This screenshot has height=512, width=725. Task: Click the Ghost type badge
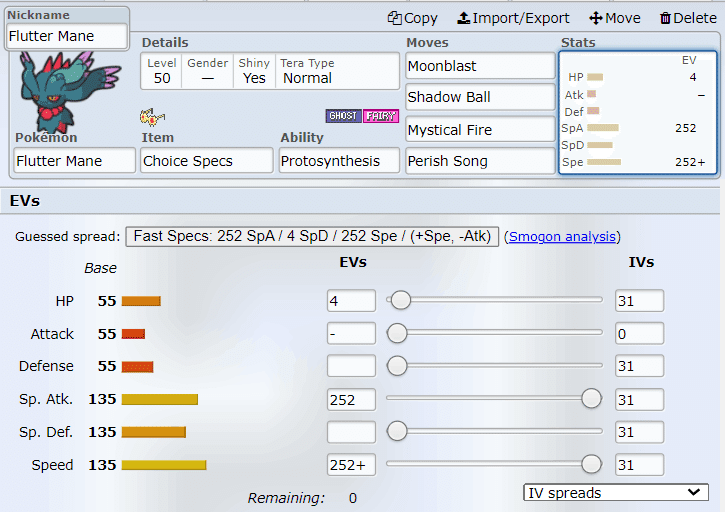point(344,116)
